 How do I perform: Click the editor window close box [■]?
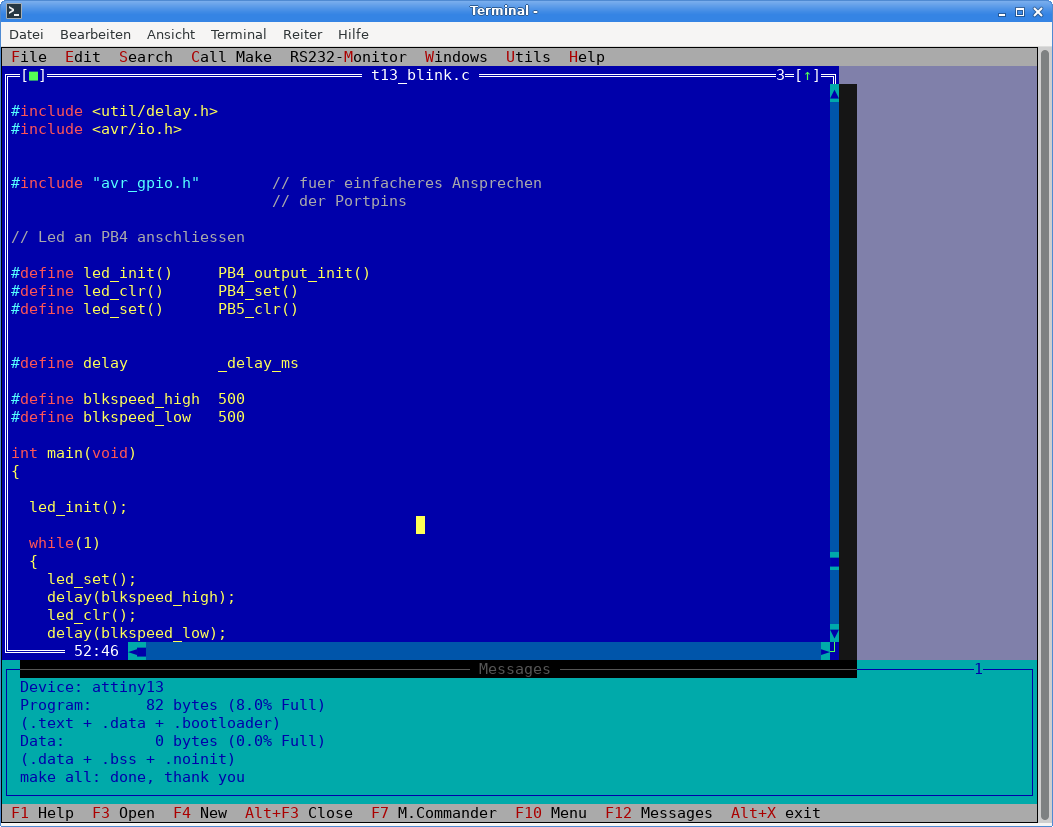pyautogui.click(x=34, y=75)
